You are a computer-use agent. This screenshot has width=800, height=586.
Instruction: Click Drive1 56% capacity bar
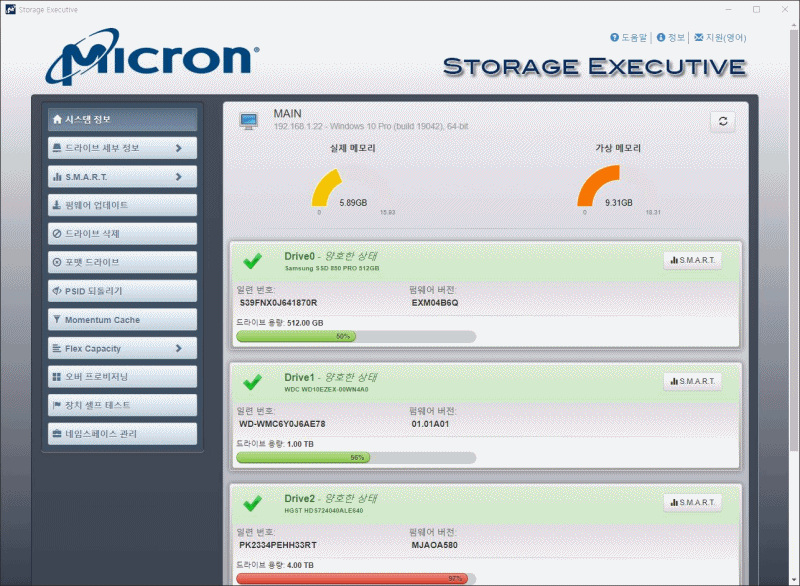point(356,457)
